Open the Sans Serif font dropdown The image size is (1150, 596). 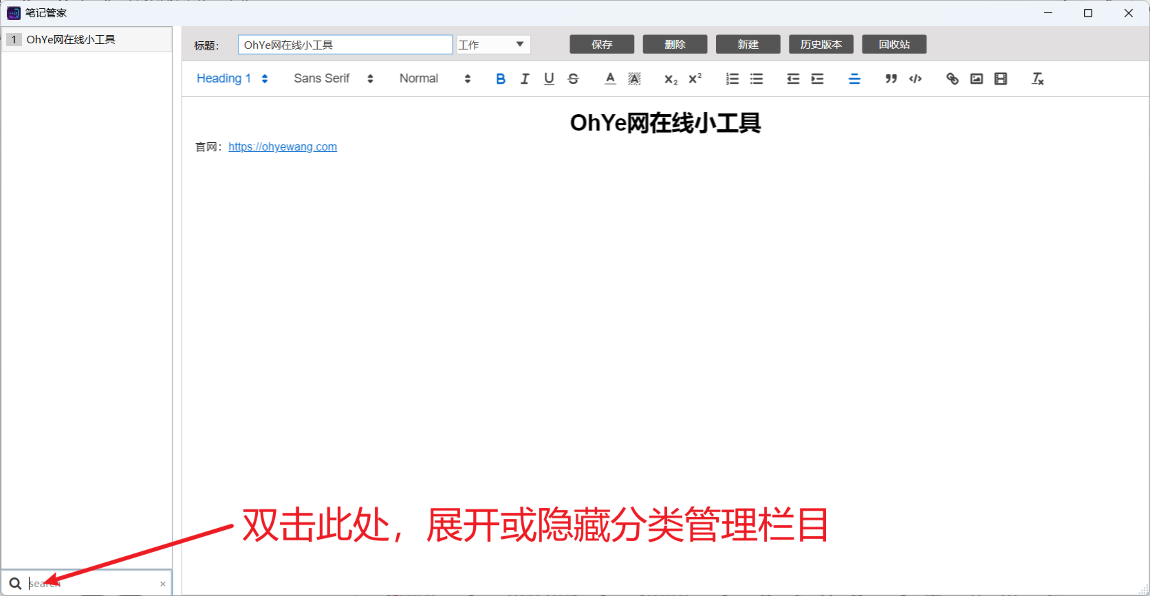(x=333, y=79)
